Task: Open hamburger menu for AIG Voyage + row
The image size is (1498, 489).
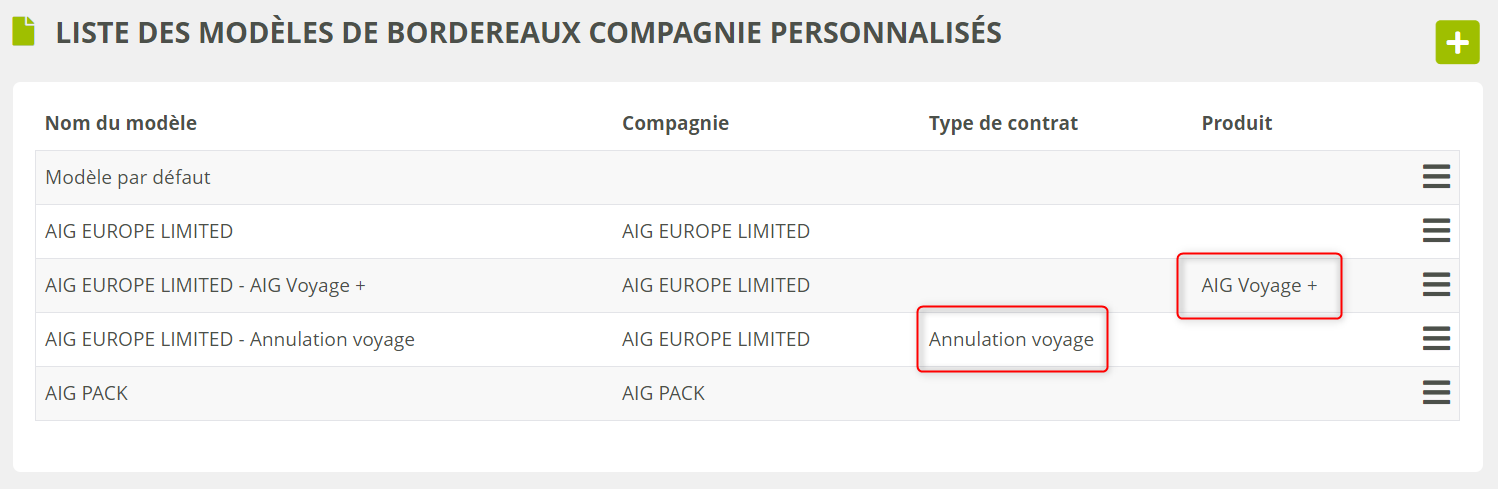Action: (x=1436, y=285)
